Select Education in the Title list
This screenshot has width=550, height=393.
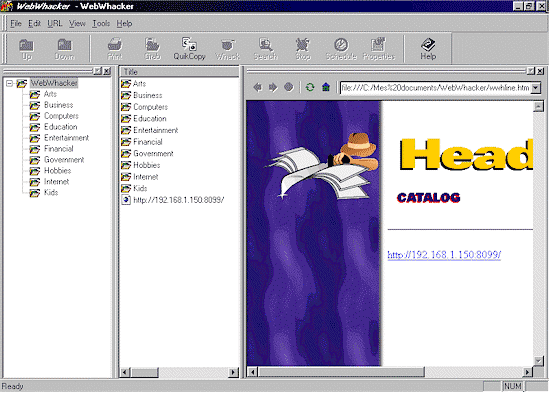(x=150, y=119)
